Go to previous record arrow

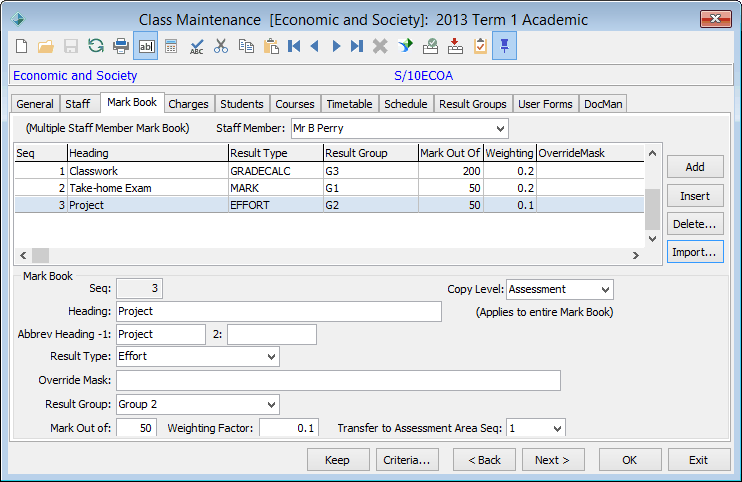pyautogui.click(x=315, y=46)
